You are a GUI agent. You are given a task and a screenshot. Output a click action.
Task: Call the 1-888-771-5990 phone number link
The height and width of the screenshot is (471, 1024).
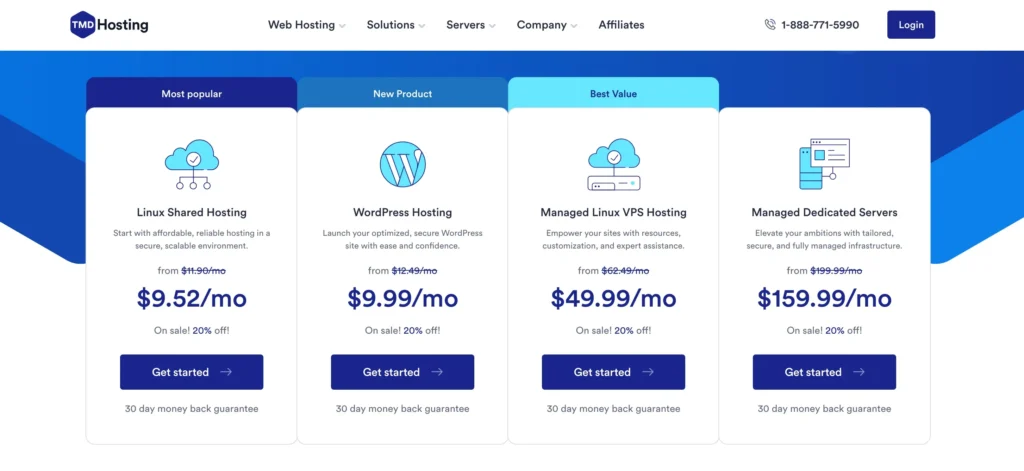click(819, 25)
